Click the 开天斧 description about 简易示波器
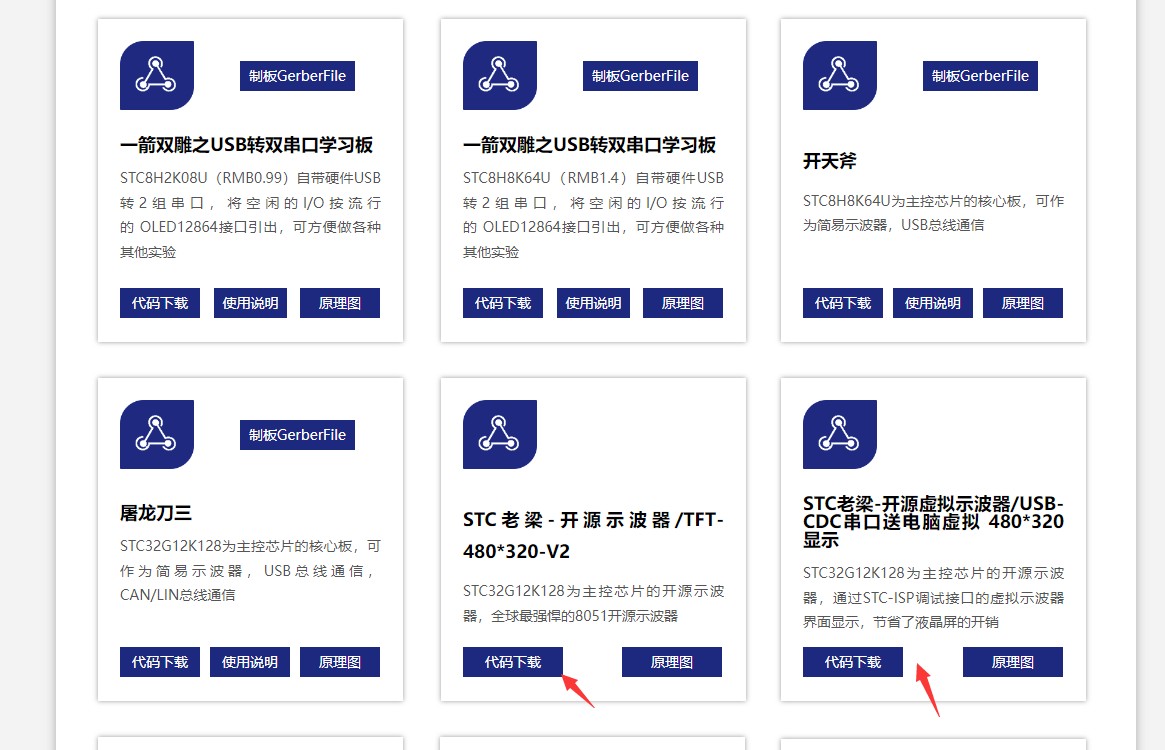The image size is (1165, 750). tap(933, 213)
